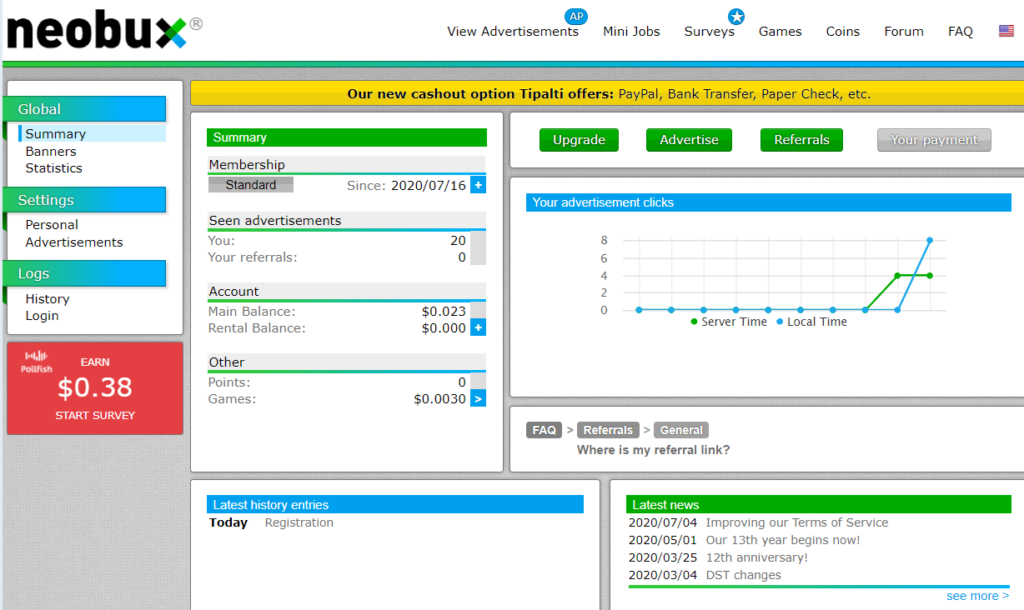Viewport: 1024px width, 610px height.
Task: Click membership since date 2020/07/16
Action: click(428, 185)
